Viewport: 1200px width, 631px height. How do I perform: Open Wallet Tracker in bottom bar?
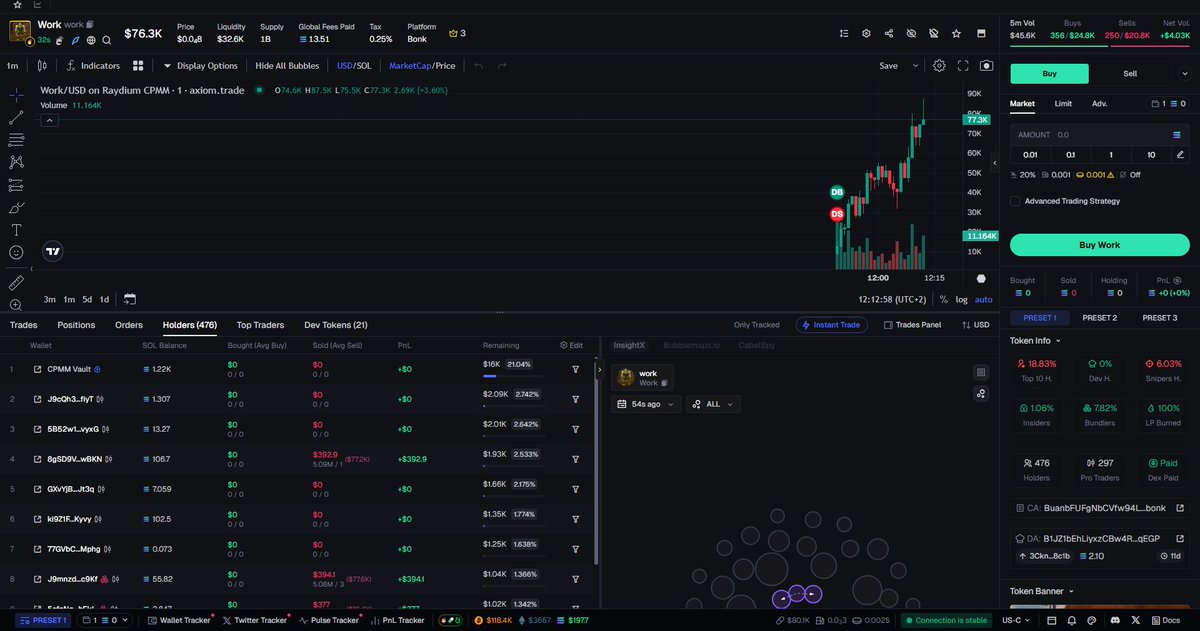pos(180,620)
